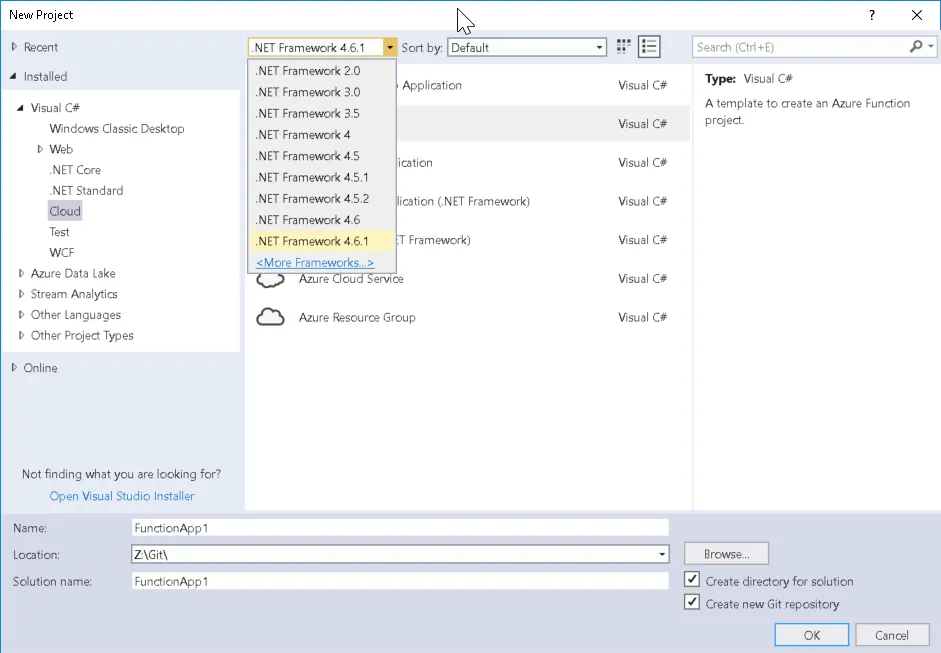The width and height of the screenshot is (941, 653).
Task: Open the Sort by Default dropdown
Action: (x=526, y=47)
